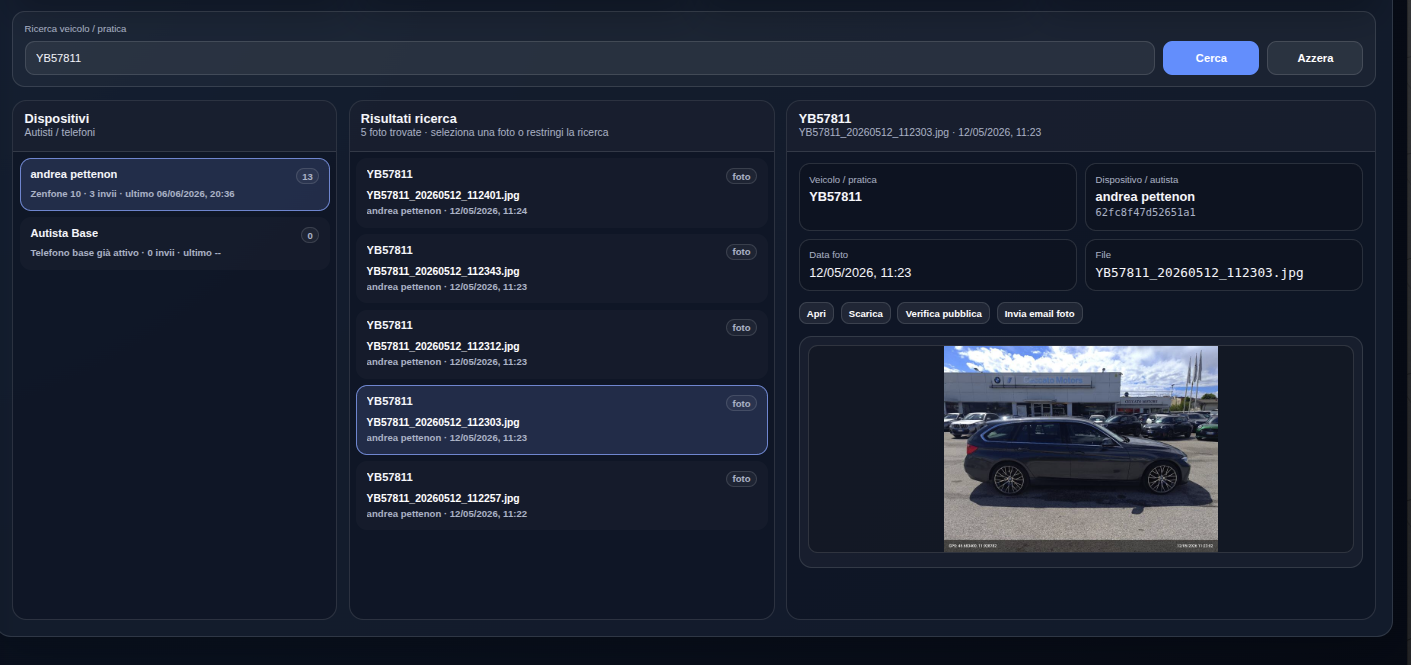Image resolution: width=1411 pixels, height=665 pixels.
Task: Download the photo with Scarica
Action: pos(866,313)
